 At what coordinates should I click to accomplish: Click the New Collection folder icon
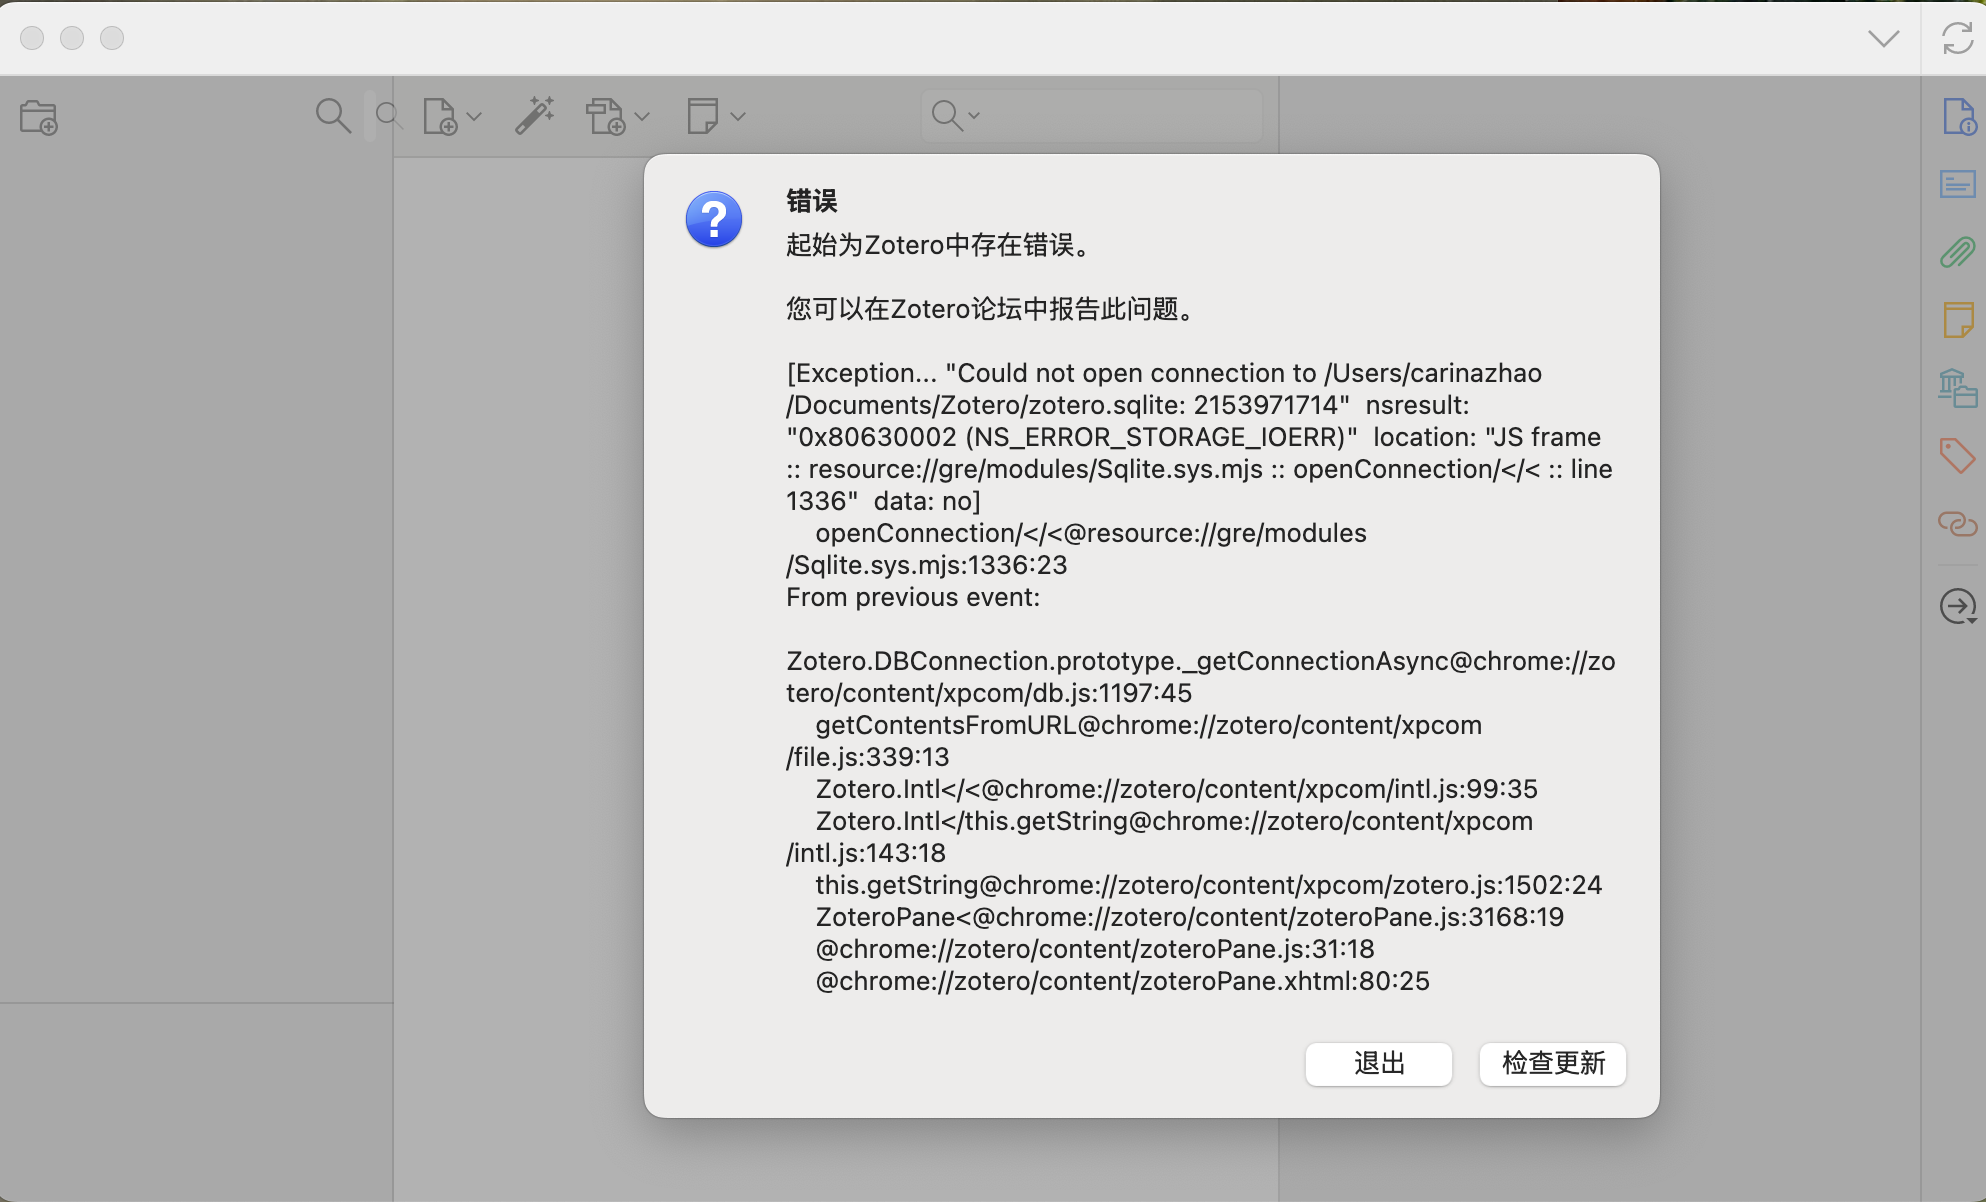point(39,117)
